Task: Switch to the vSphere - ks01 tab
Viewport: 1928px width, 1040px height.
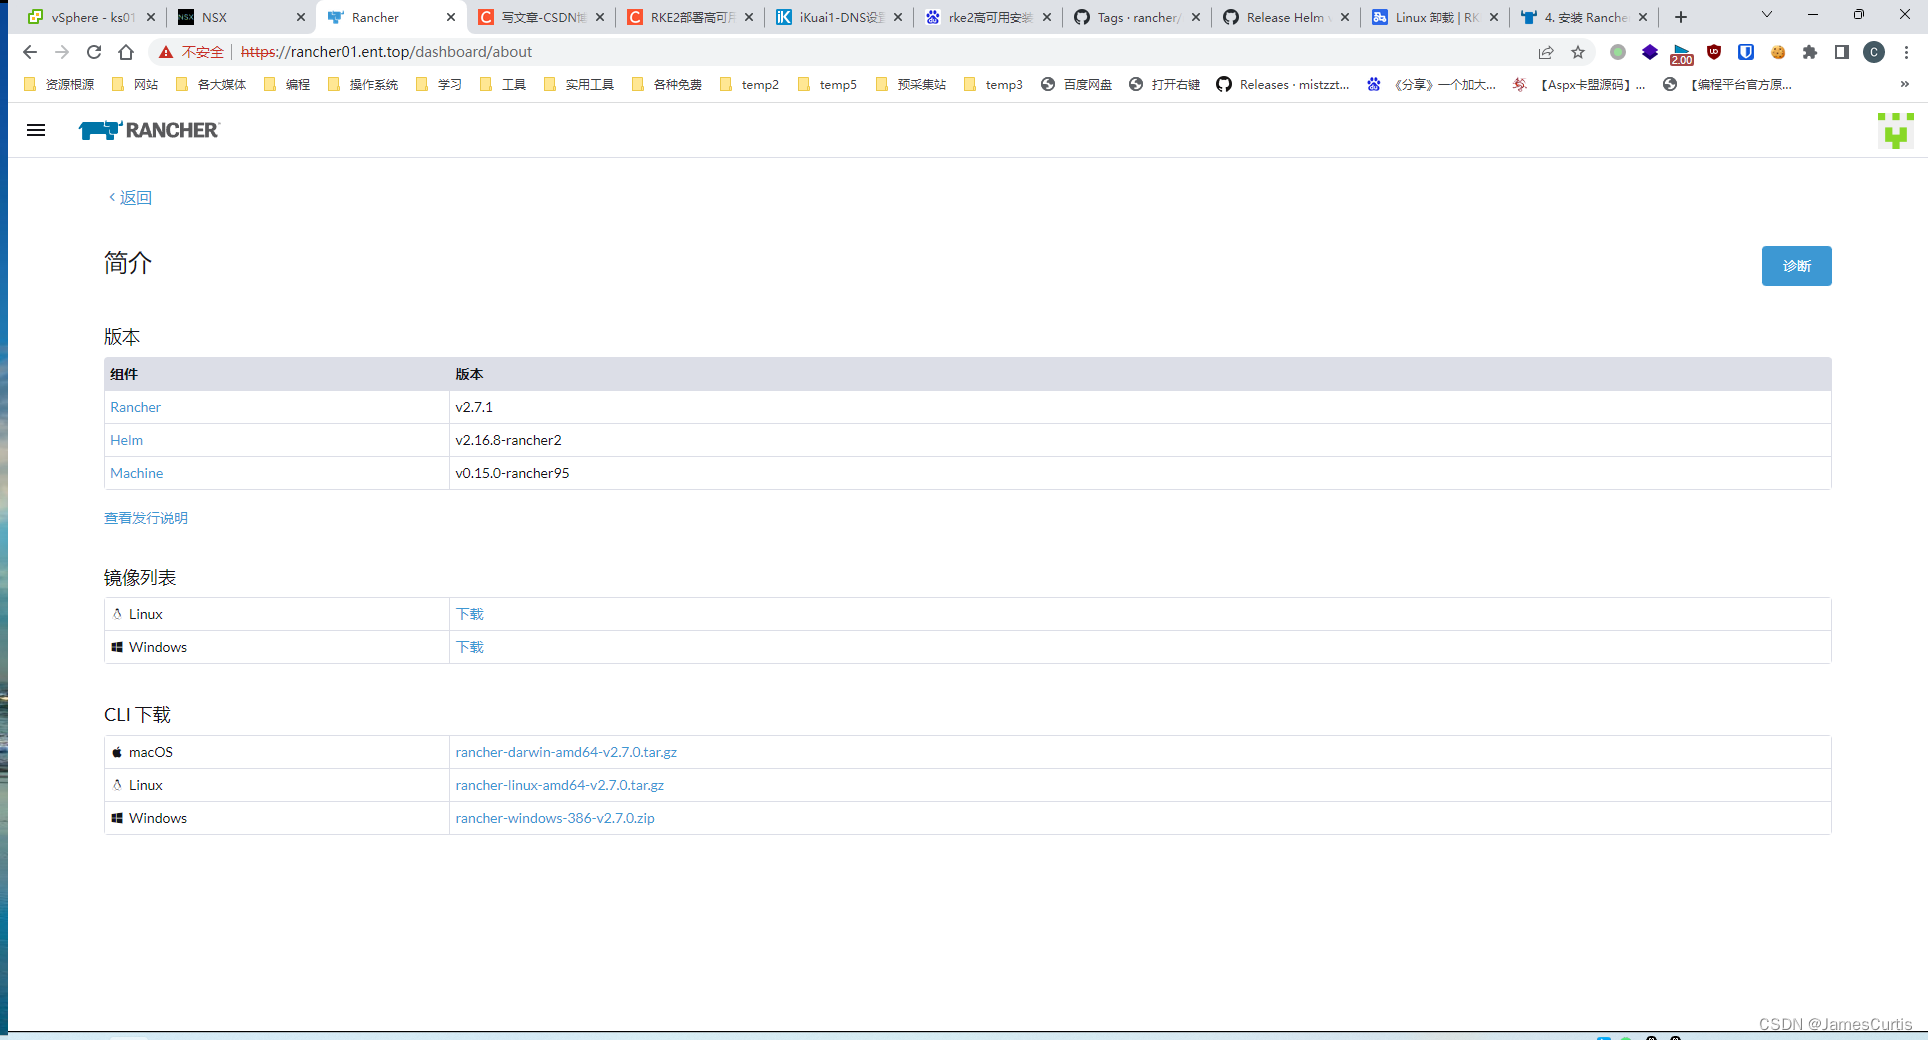Action: point(90,17)
